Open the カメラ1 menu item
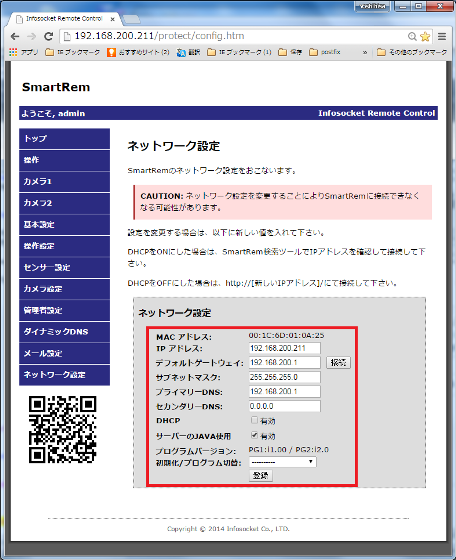This screenshot has height=560, width=456. [64, 181]
